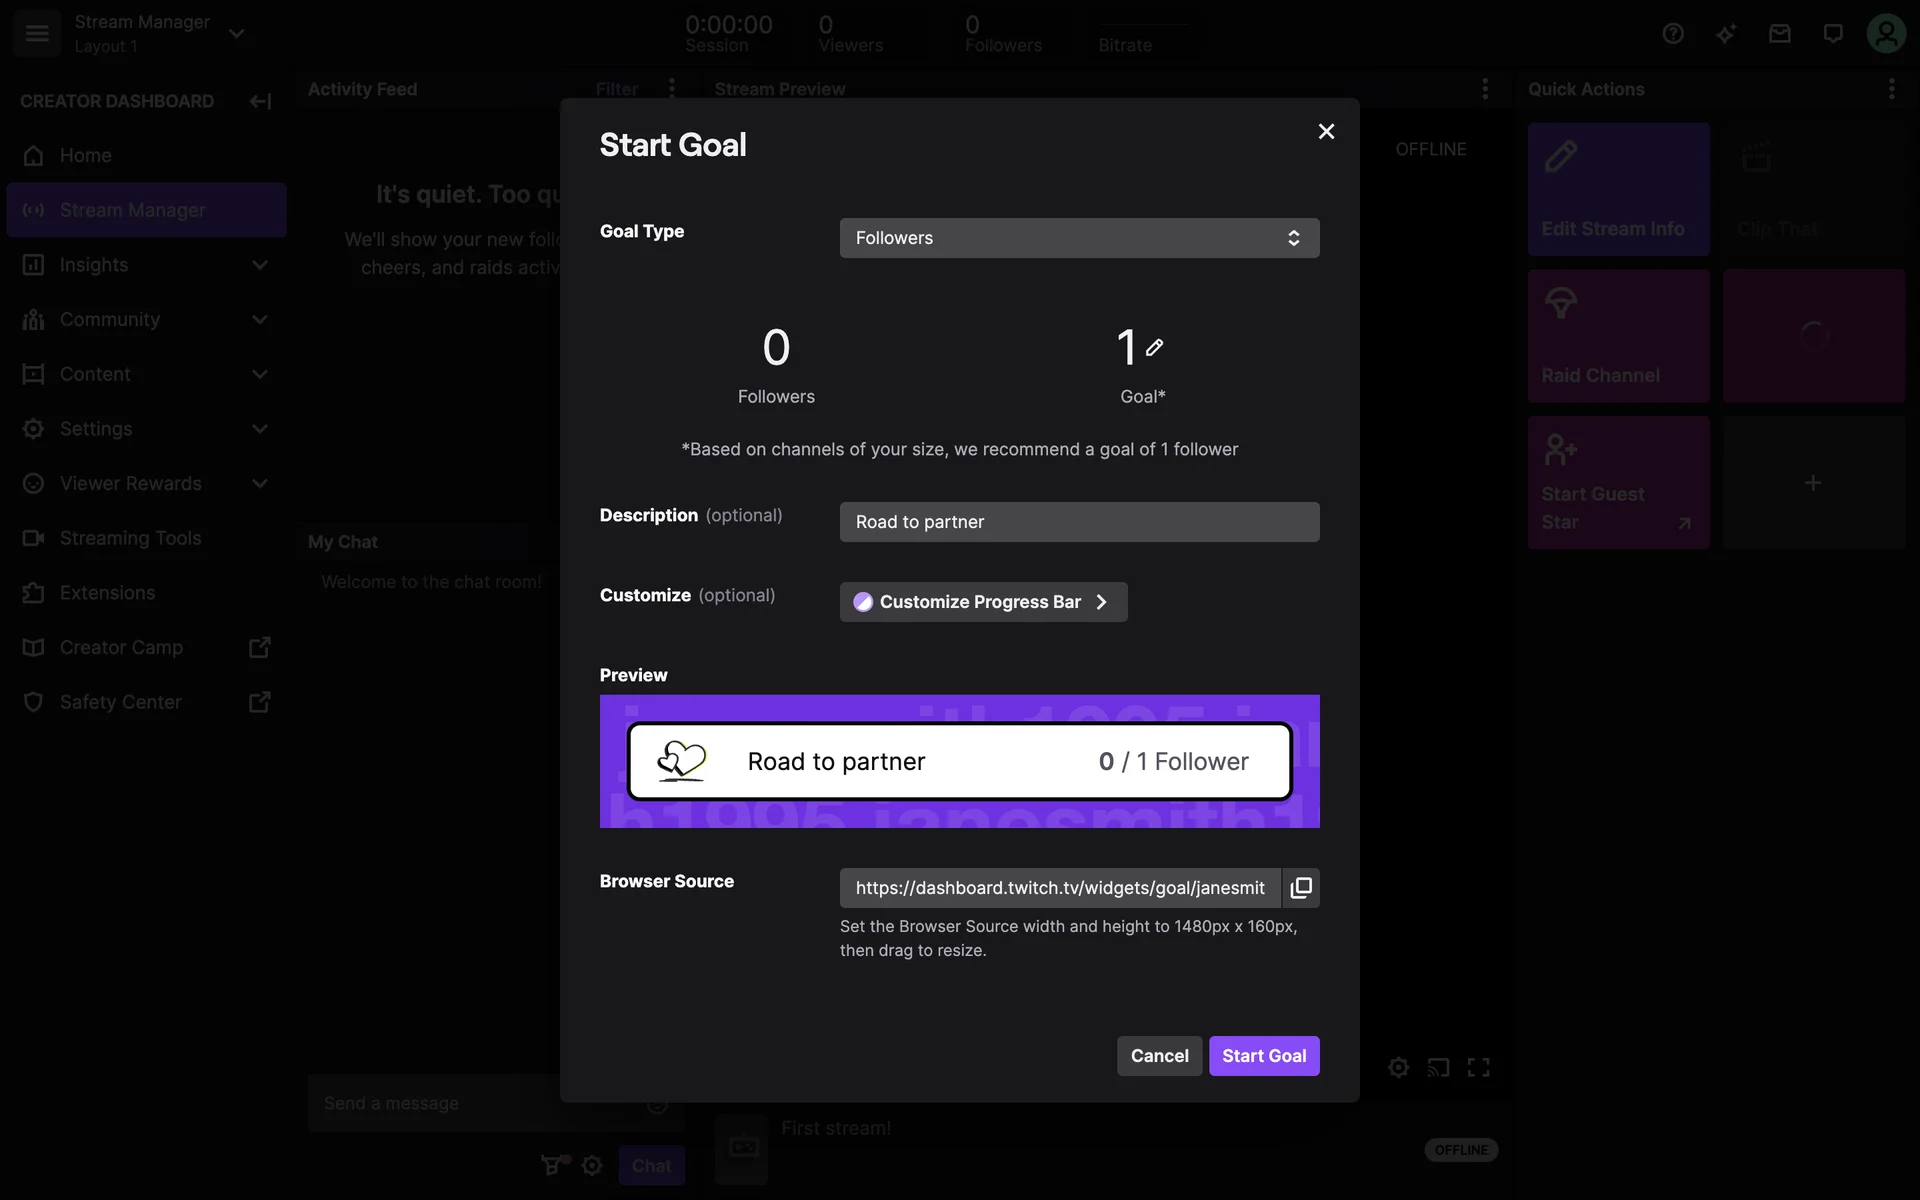Go to Home in the sidebar

(85, 156)
